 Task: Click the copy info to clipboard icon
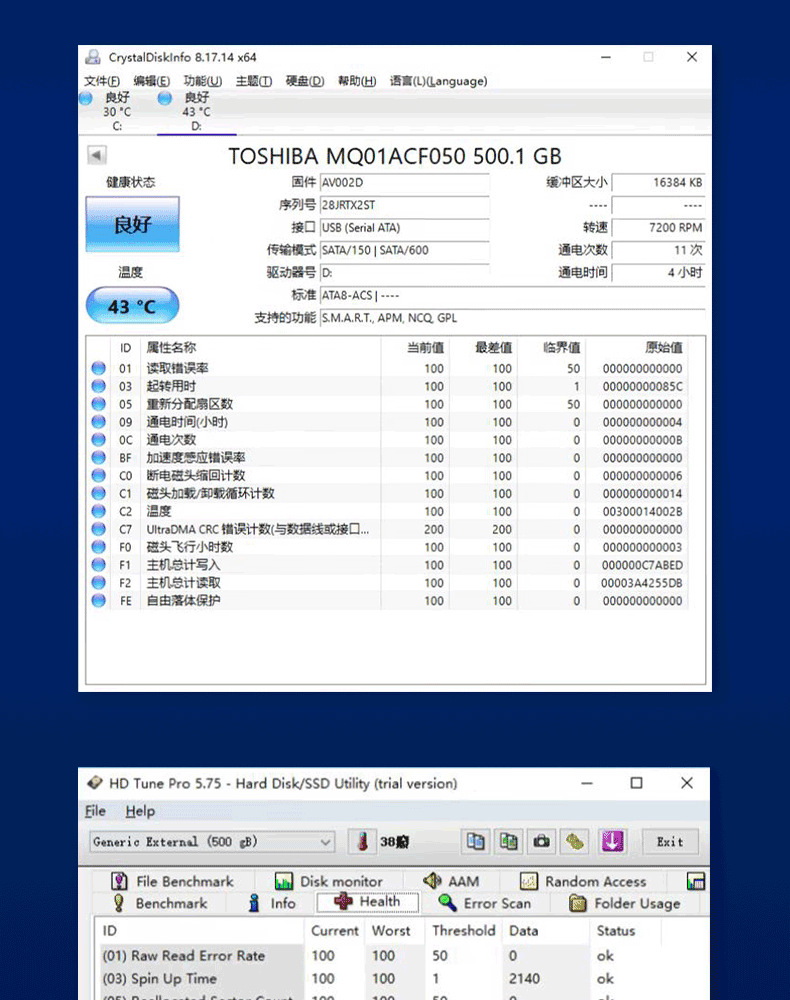click(476, 842)
